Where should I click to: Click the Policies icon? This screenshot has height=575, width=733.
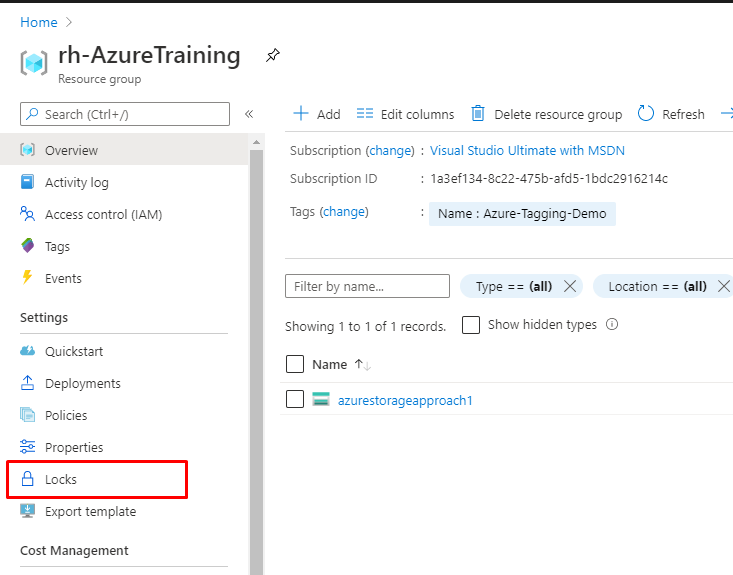point(28,415)
